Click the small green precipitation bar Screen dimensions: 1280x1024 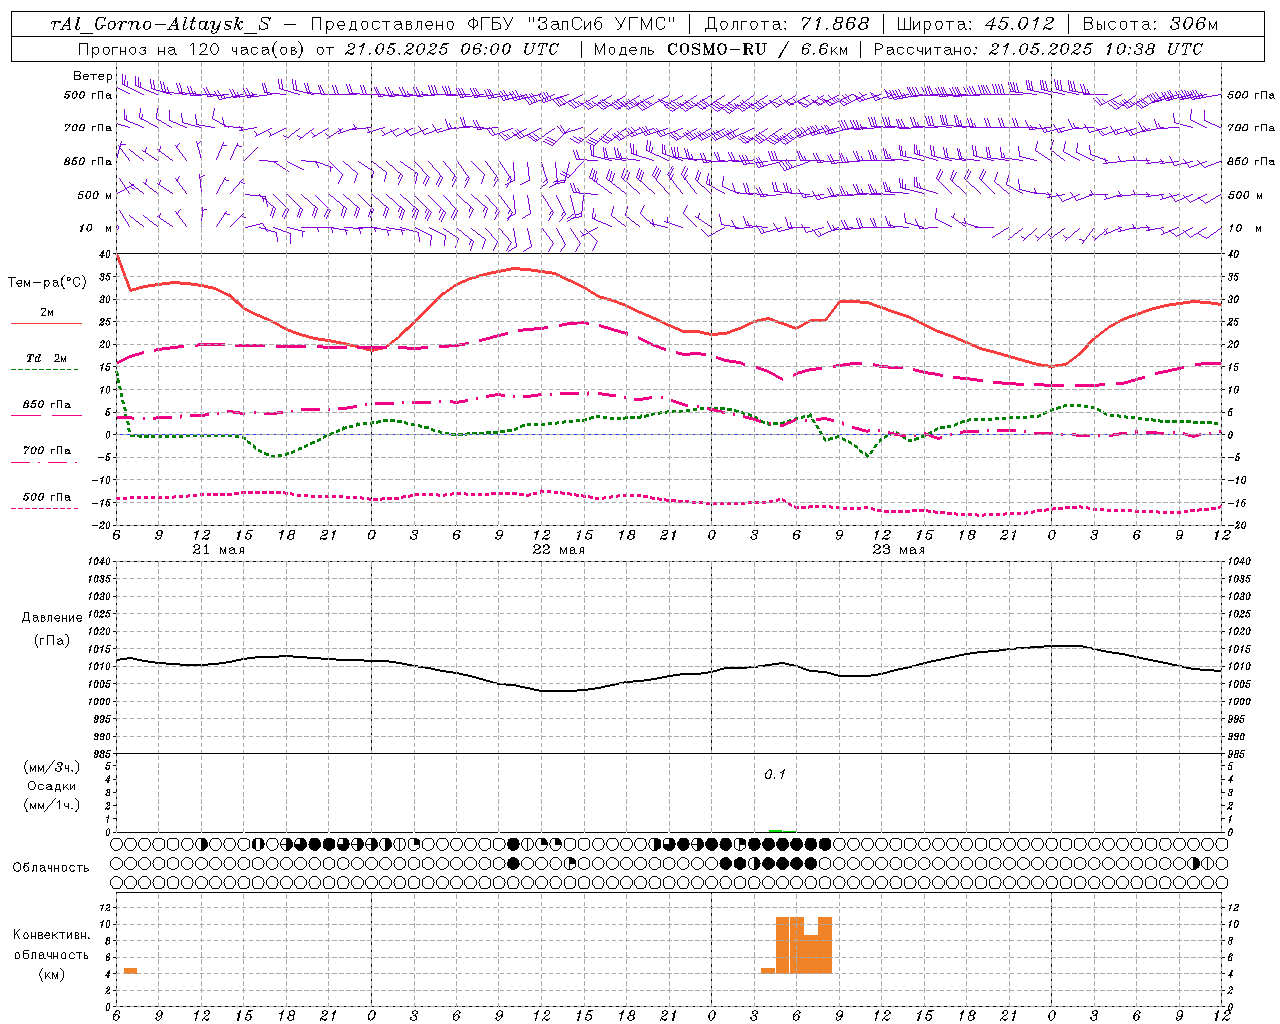coord(776,830)
